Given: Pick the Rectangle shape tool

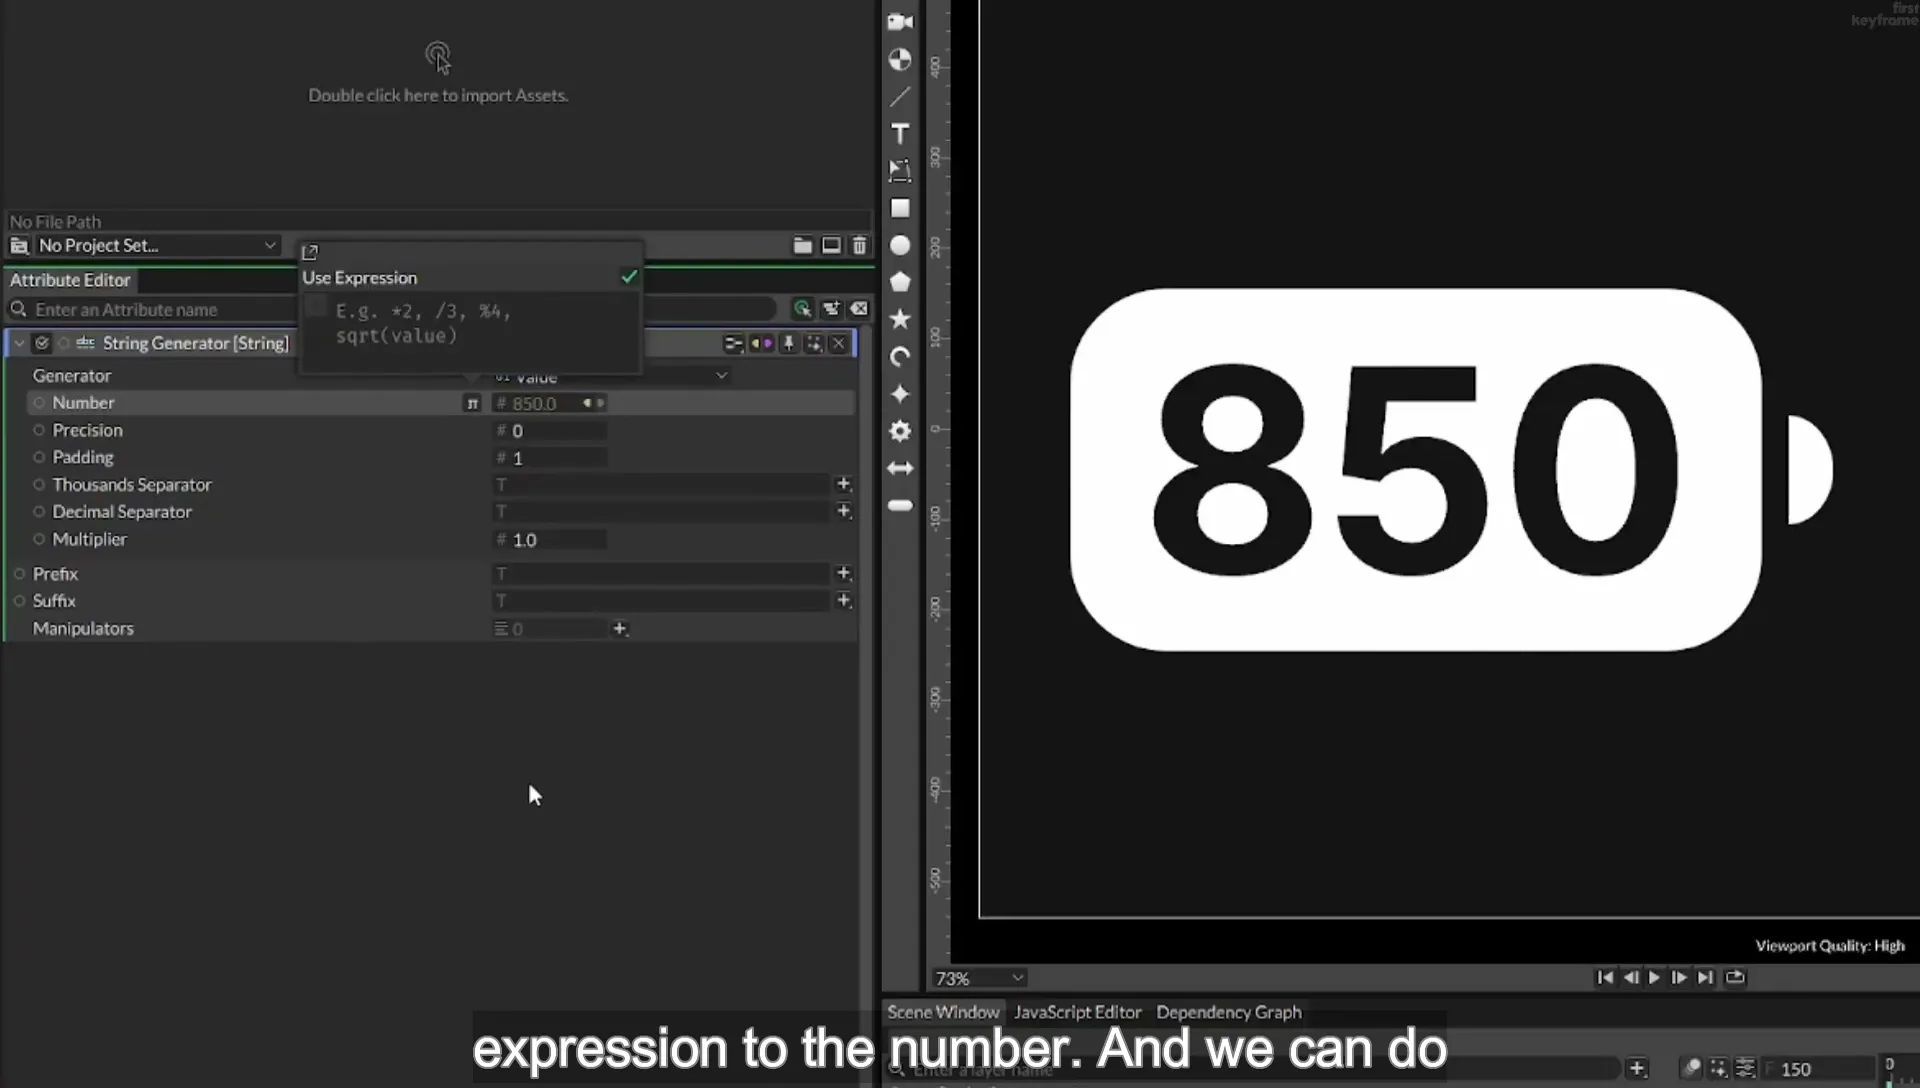Looking at the screenshot, I should [900, 208].
